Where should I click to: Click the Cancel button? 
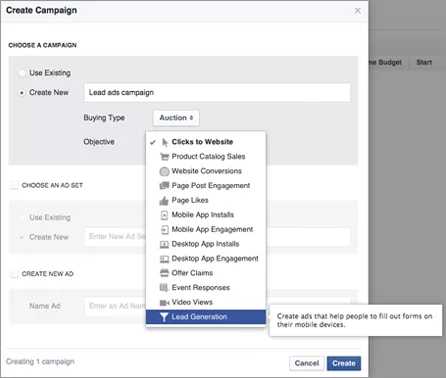(x=307, y=363)
